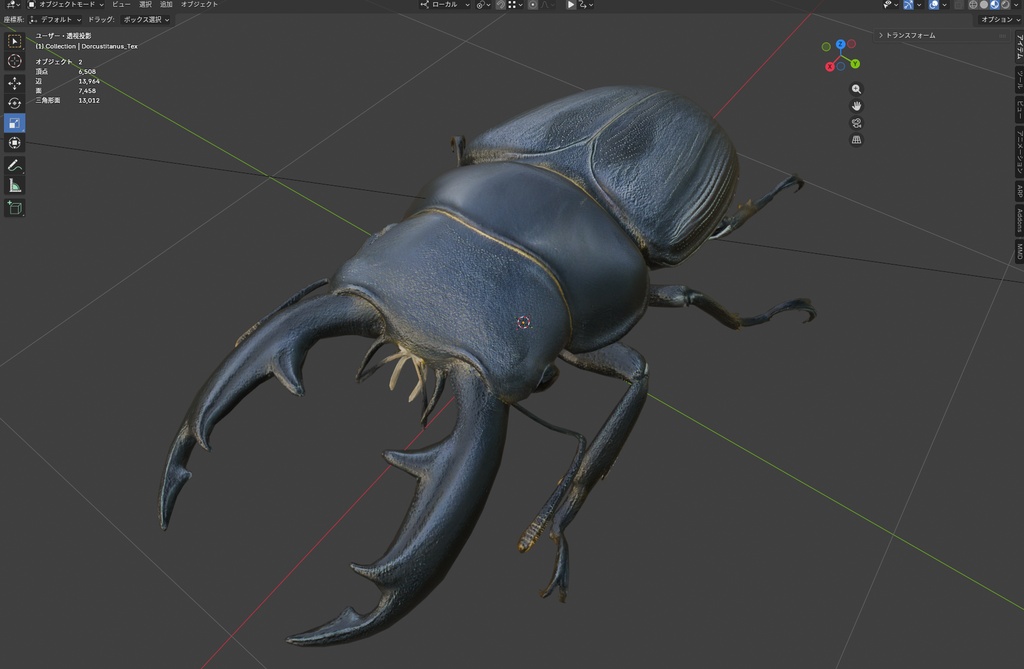Viewport: 1024px width, 669px height.
Task: Open the オブジェクトモード mode dropdown
Action: 65,5
